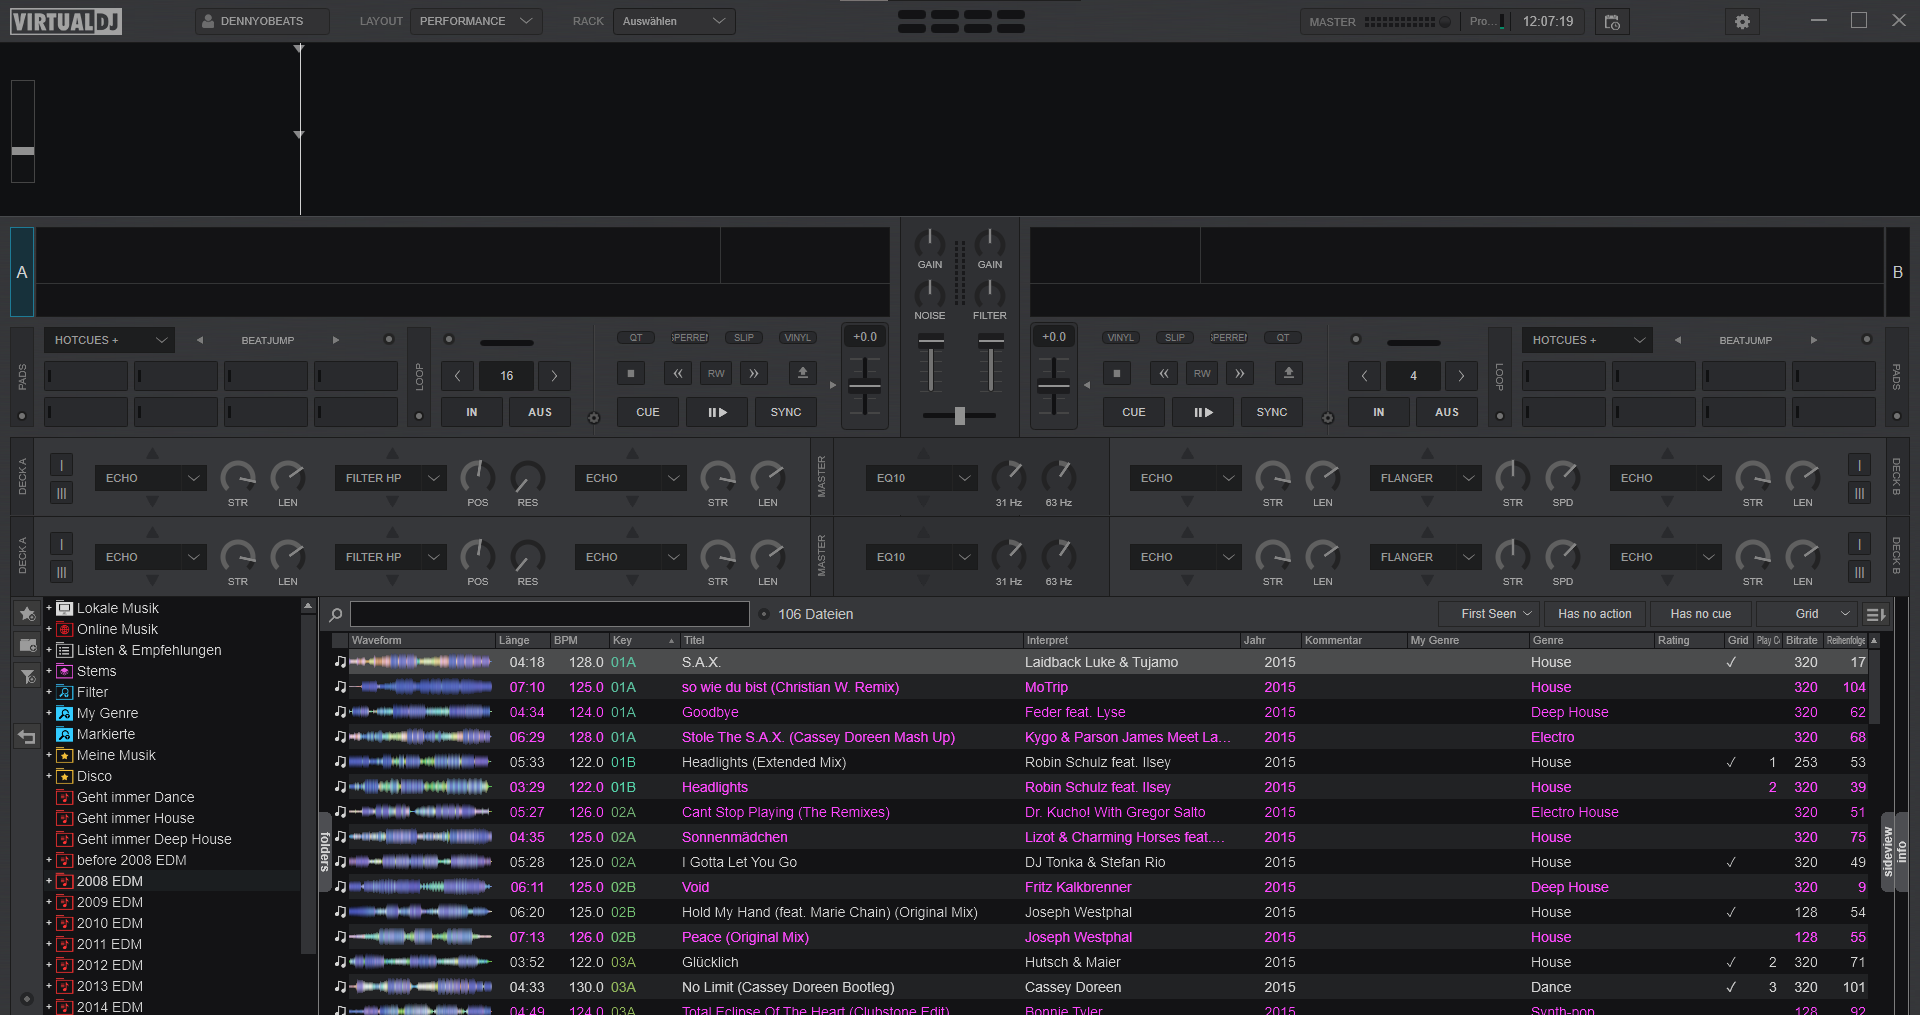The image size is (1920, 1015).
Task: Open the settings gear icon
Action: 1742,21
